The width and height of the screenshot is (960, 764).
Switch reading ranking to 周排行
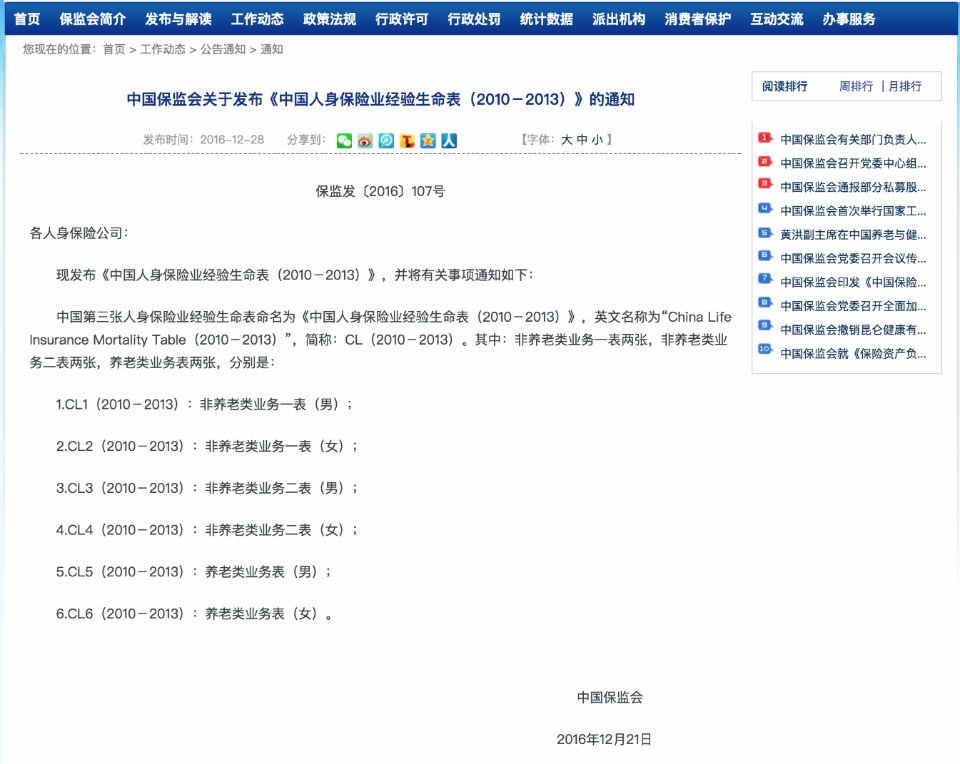click(x=856, y=86)
